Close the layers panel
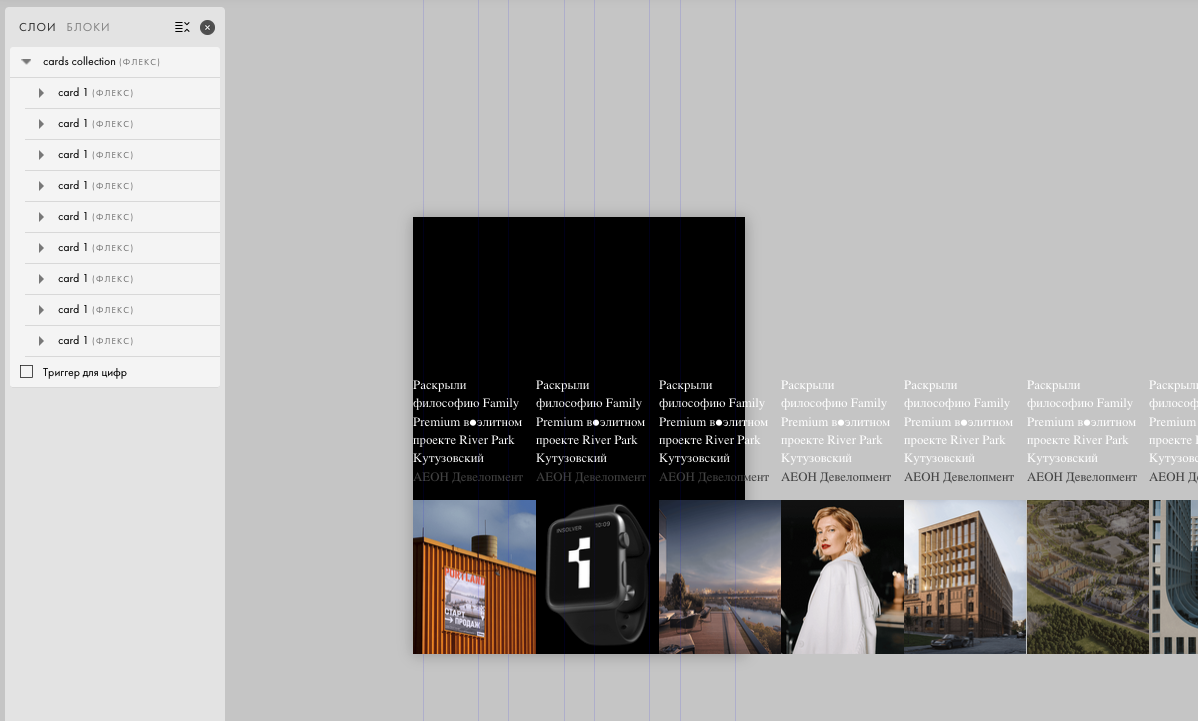The width and height of the screenshot is (1198, 721). coord(207,27)
